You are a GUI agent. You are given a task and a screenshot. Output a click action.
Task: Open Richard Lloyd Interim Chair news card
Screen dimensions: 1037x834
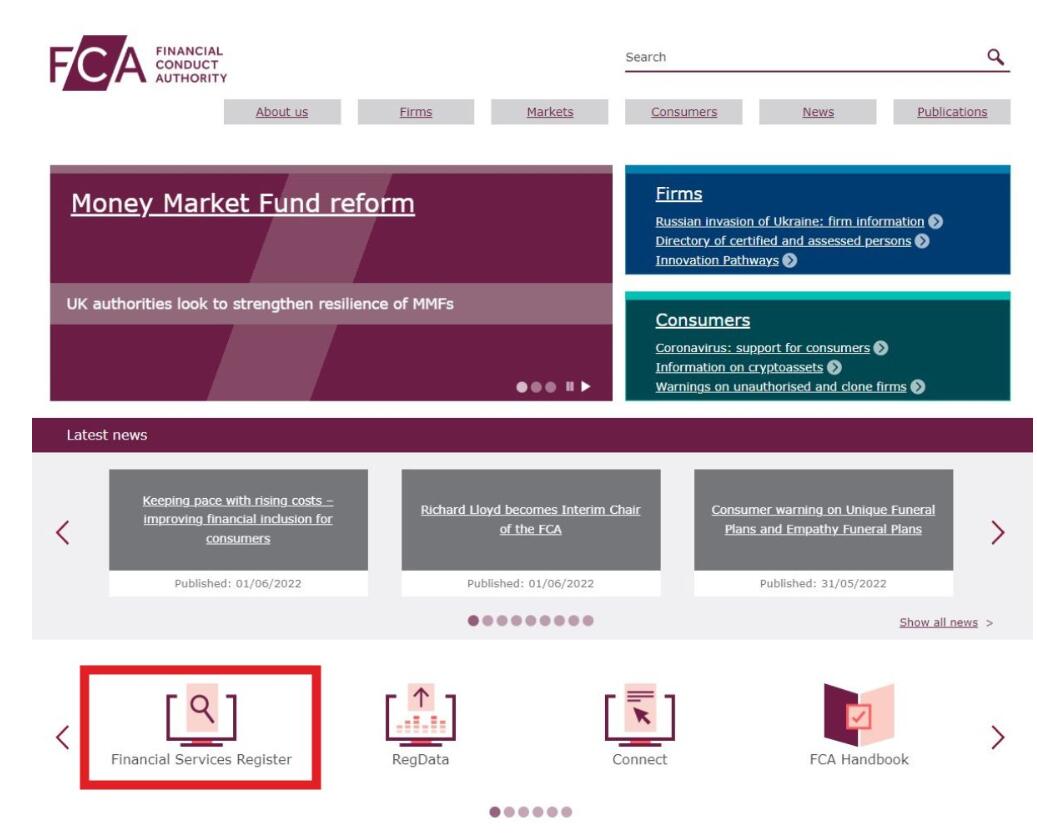point(530,519)
